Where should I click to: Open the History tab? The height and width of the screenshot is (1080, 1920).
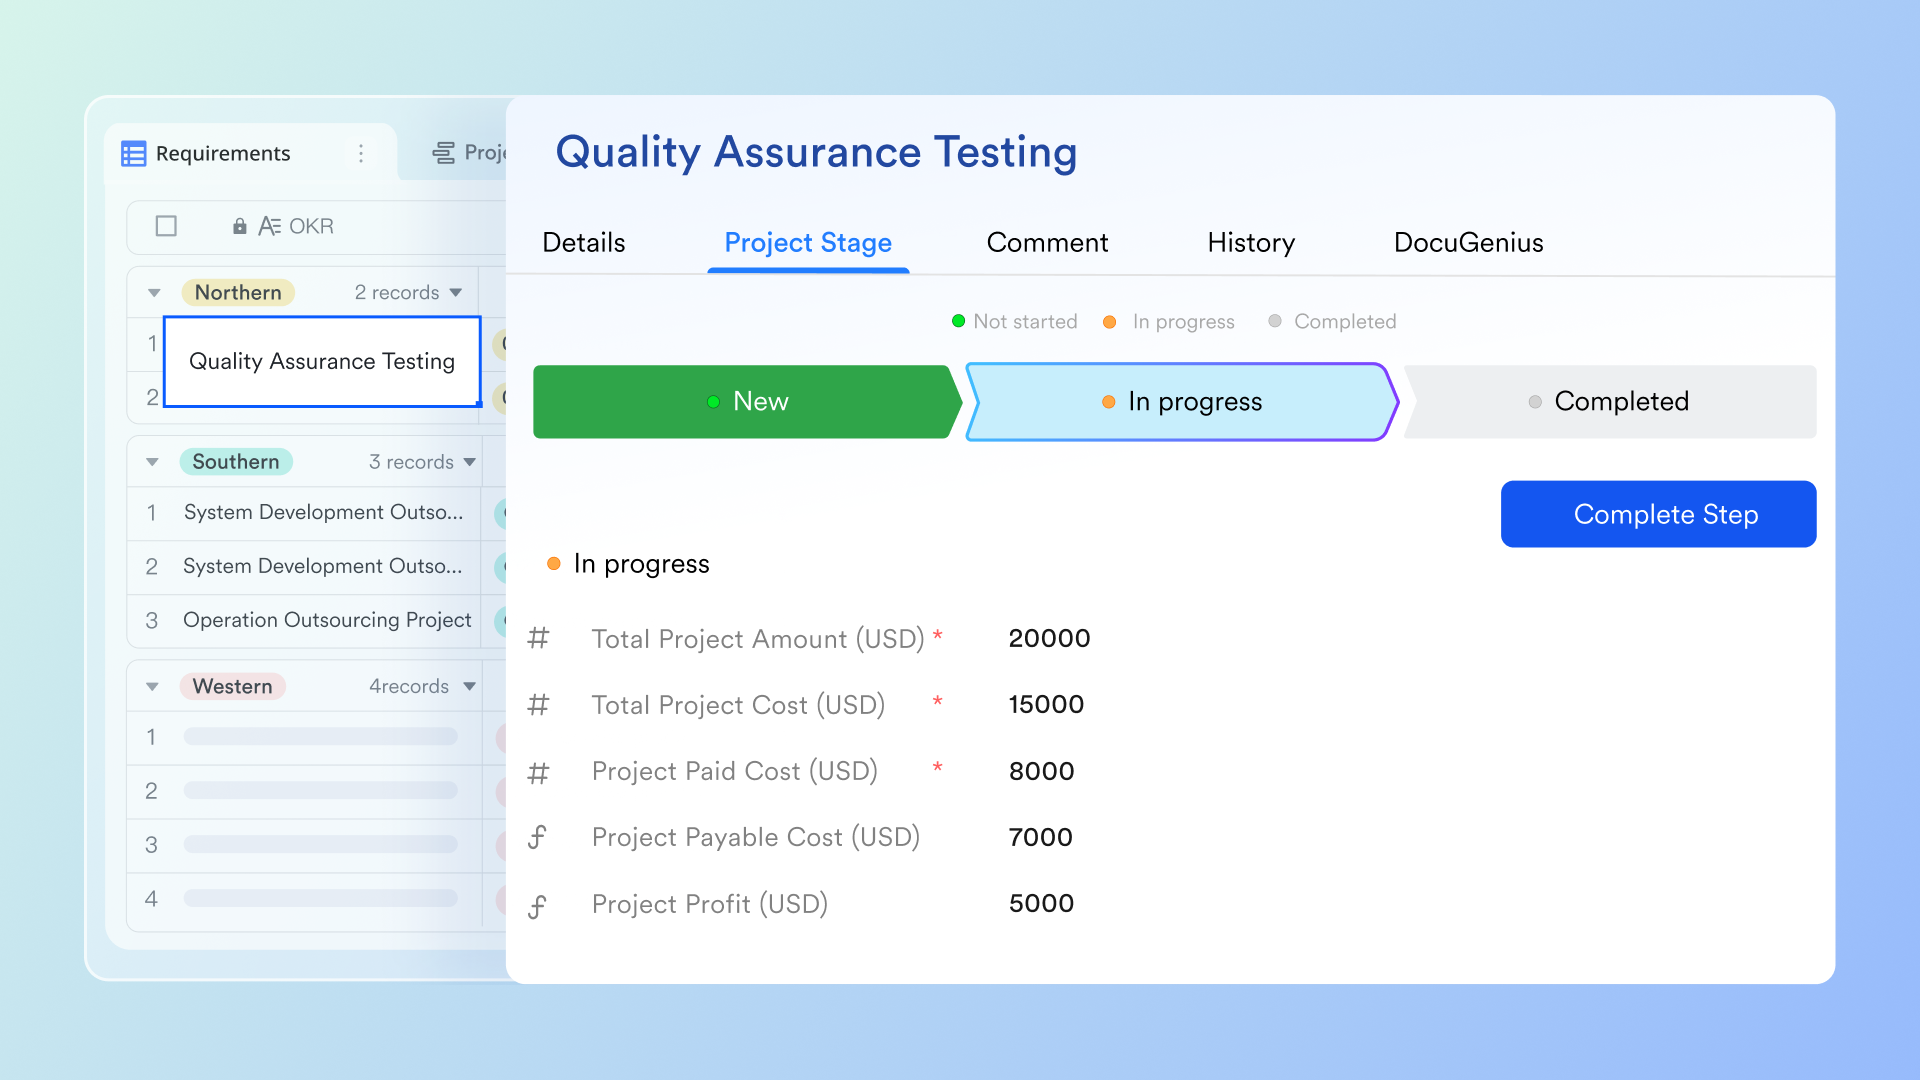1251,243
